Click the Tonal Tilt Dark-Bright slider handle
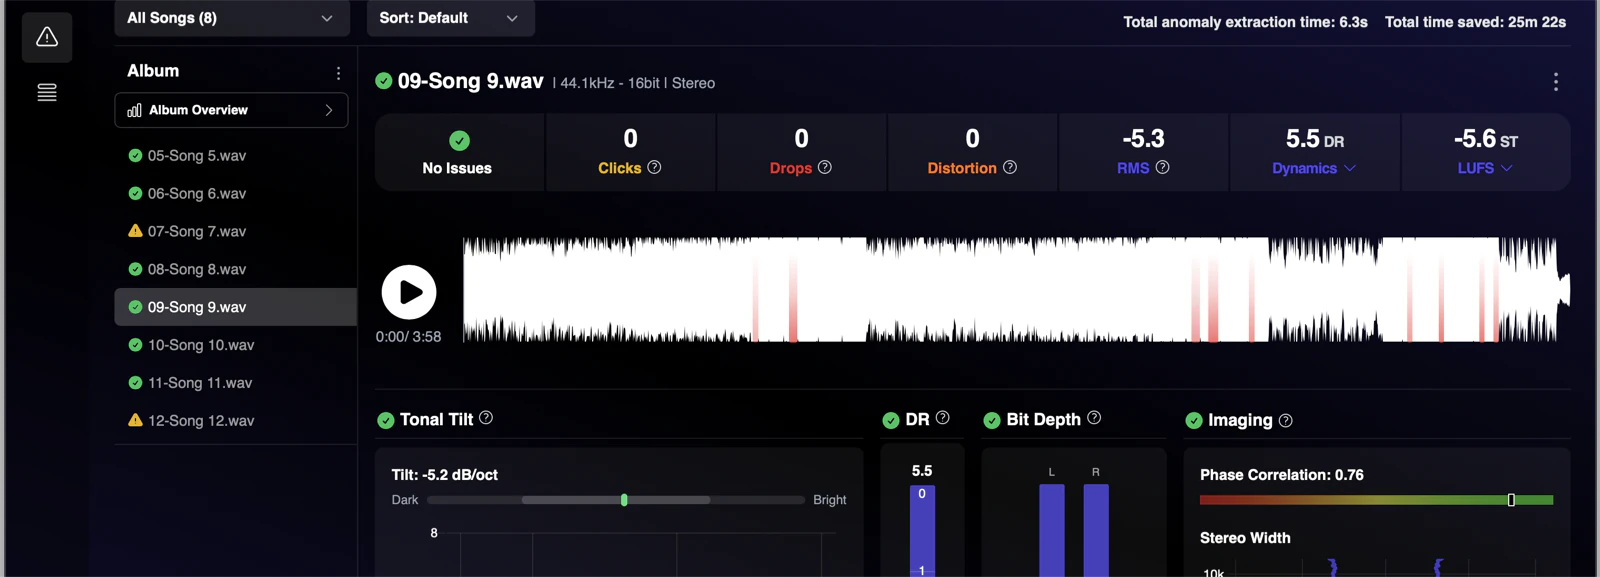 (624, 500)
